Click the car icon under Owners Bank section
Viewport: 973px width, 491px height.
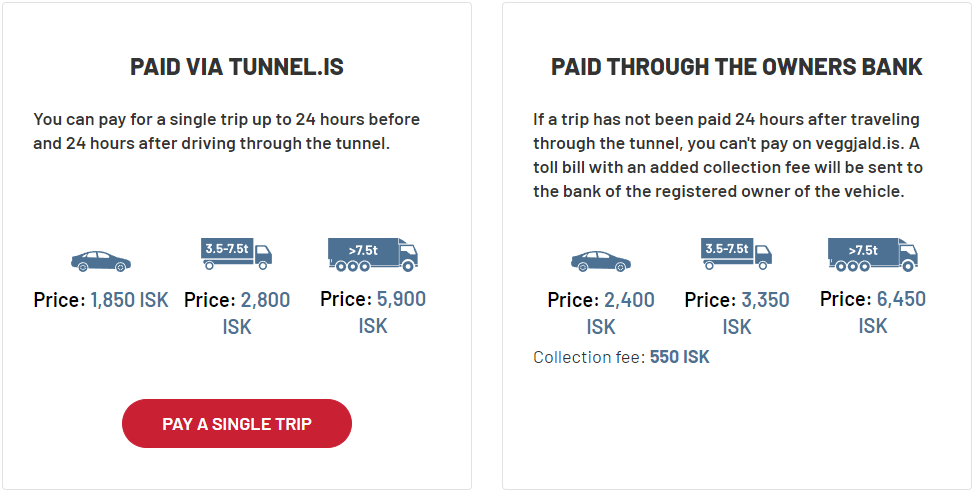600,261
